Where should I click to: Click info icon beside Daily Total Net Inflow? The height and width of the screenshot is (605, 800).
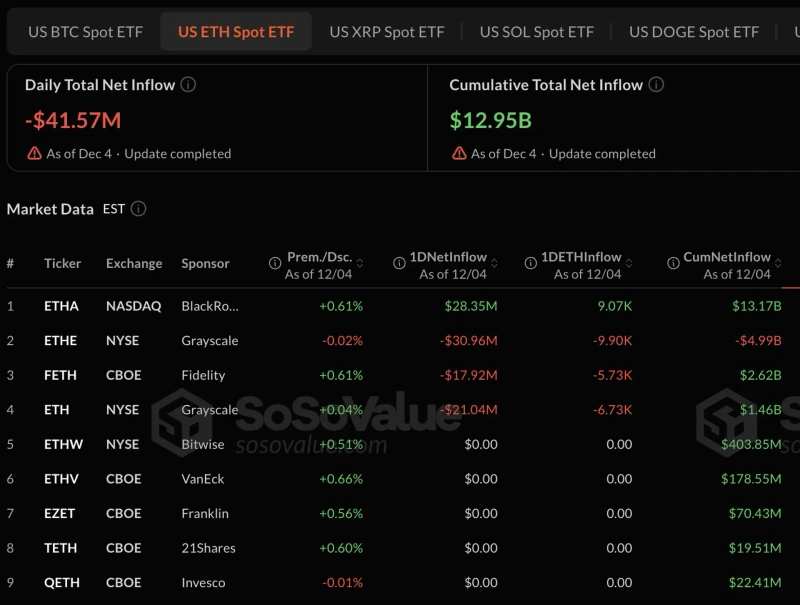[188, 85]
